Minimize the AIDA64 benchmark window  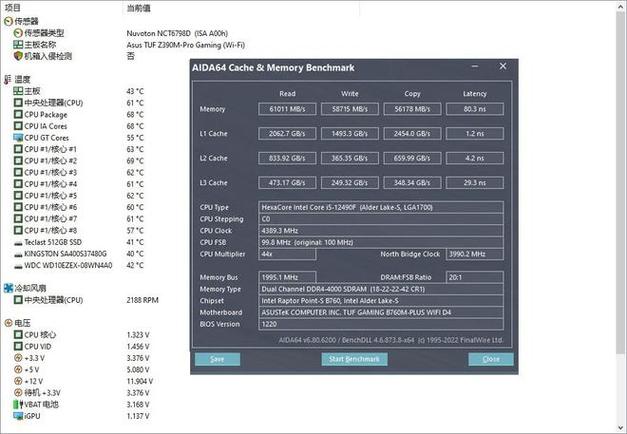[x=475, y=66]
